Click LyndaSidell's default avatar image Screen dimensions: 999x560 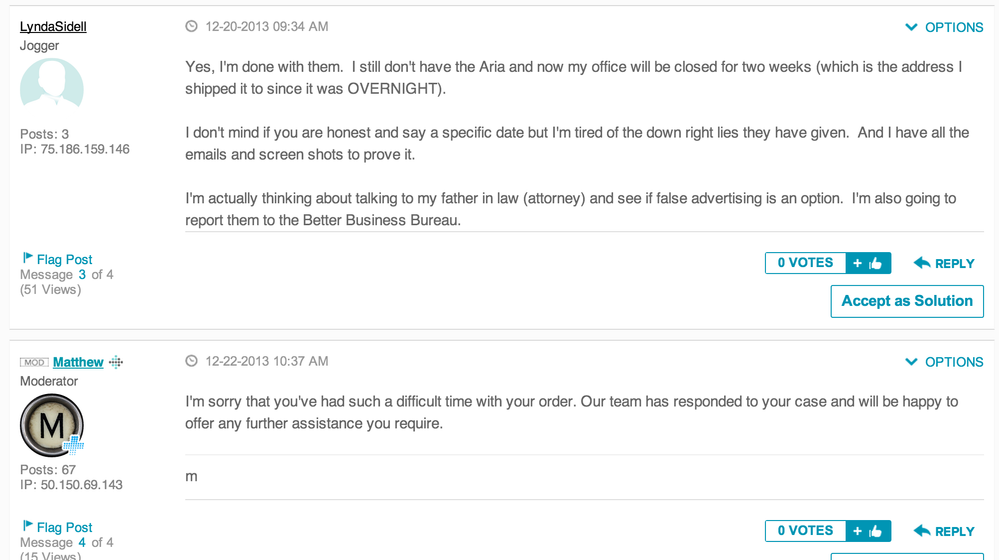point(52,85)
